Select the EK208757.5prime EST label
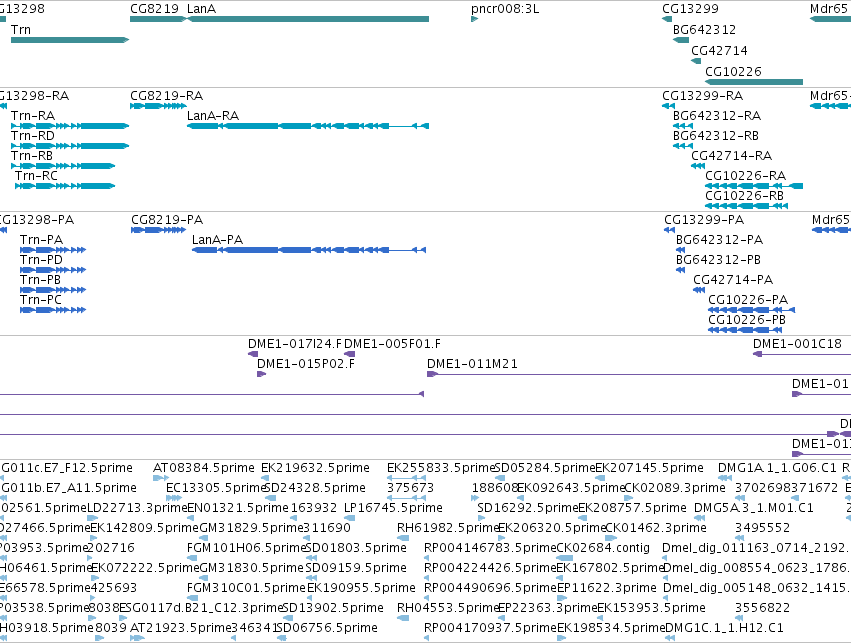 (632, 508)
